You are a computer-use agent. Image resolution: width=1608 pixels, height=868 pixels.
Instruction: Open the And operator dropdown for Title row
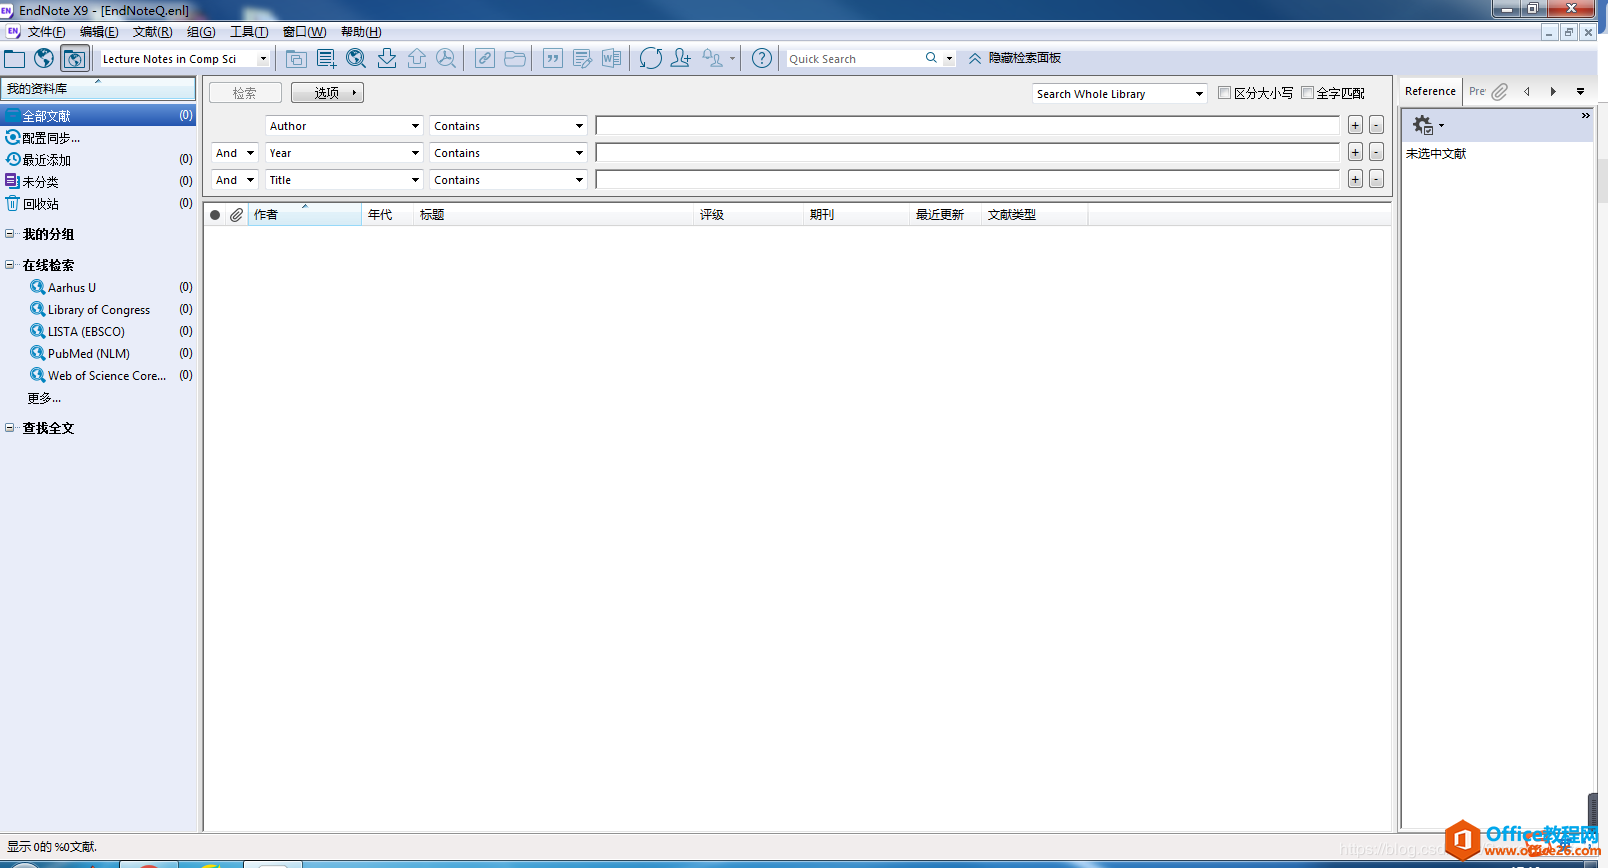coord(235,180)
